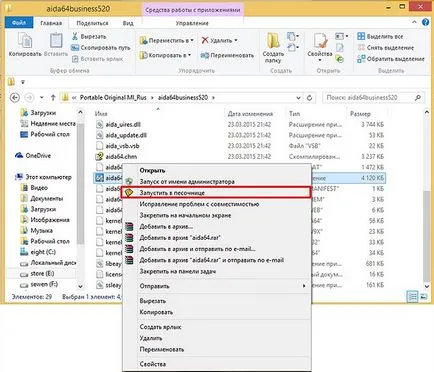Expand the Отправить submenu
The width and height of the screenshot is (434, 372).
tap(217, 286)
